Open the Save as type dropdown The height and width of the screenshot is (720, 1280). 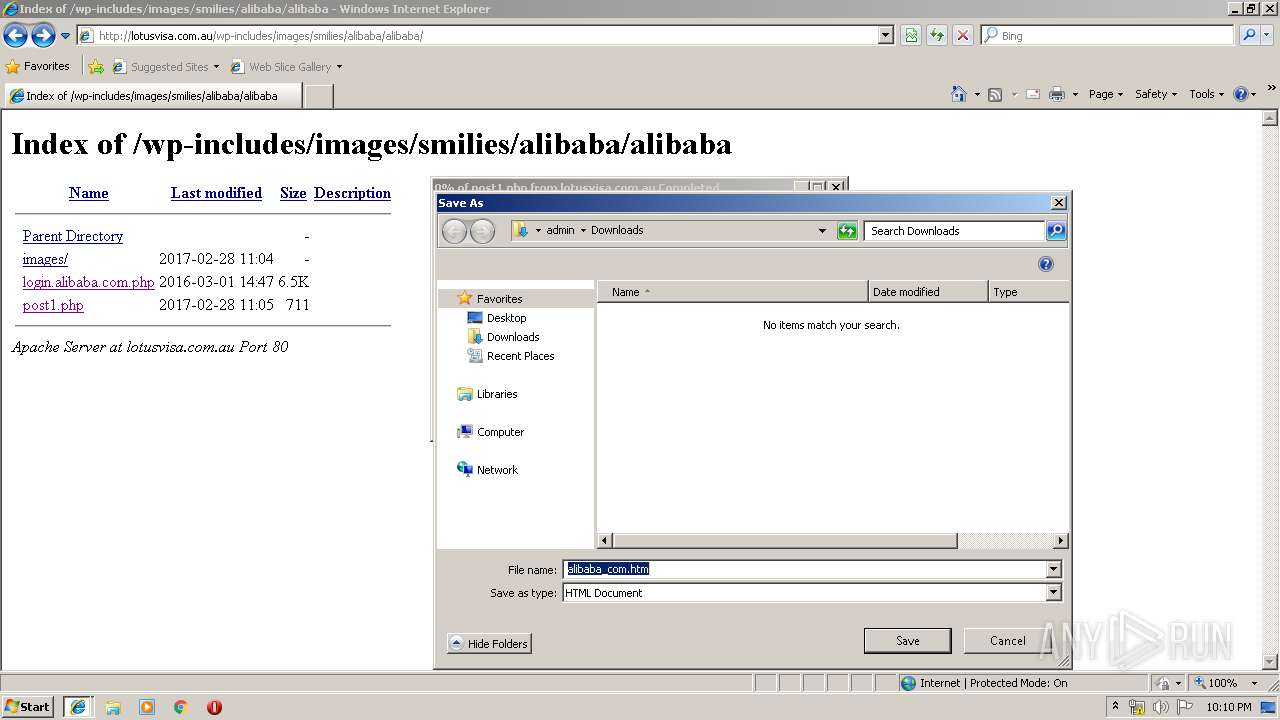click(x=1053, y=592)
